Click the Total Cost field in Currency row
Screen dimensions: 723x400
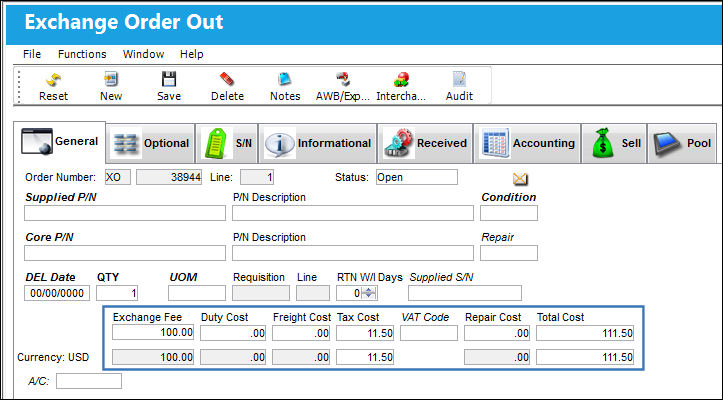tap(585, 357)
